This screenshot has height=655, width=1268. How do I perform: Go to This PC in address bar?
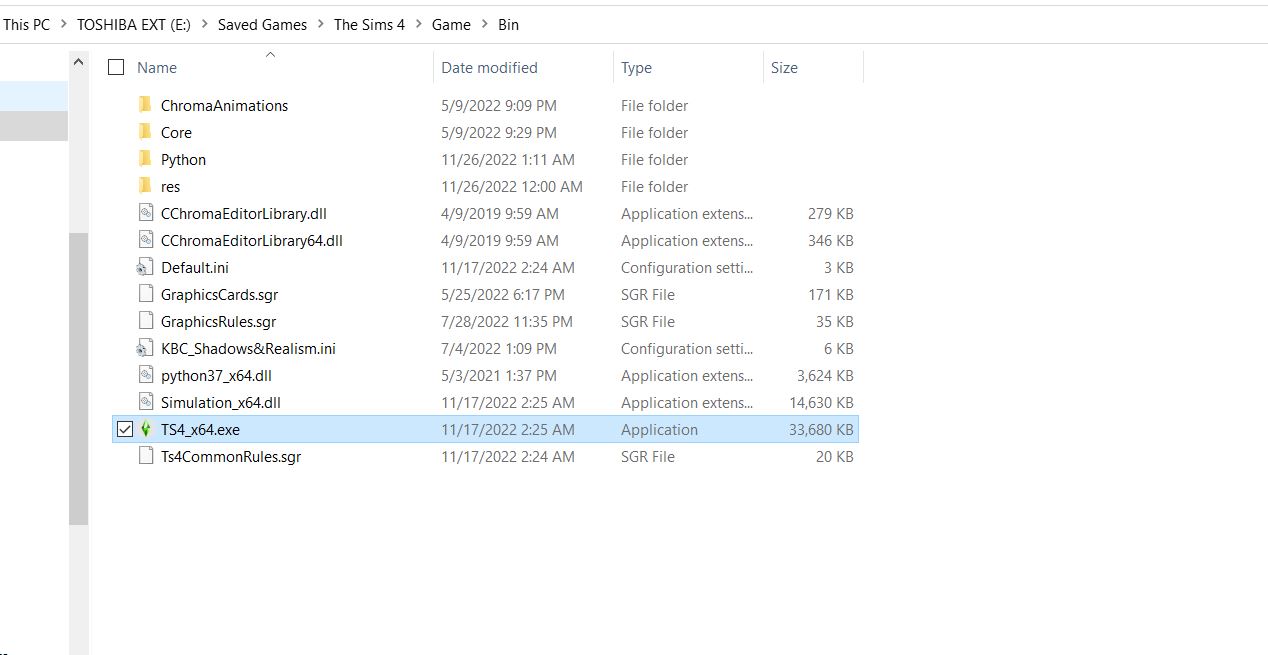tap(26, 24)
